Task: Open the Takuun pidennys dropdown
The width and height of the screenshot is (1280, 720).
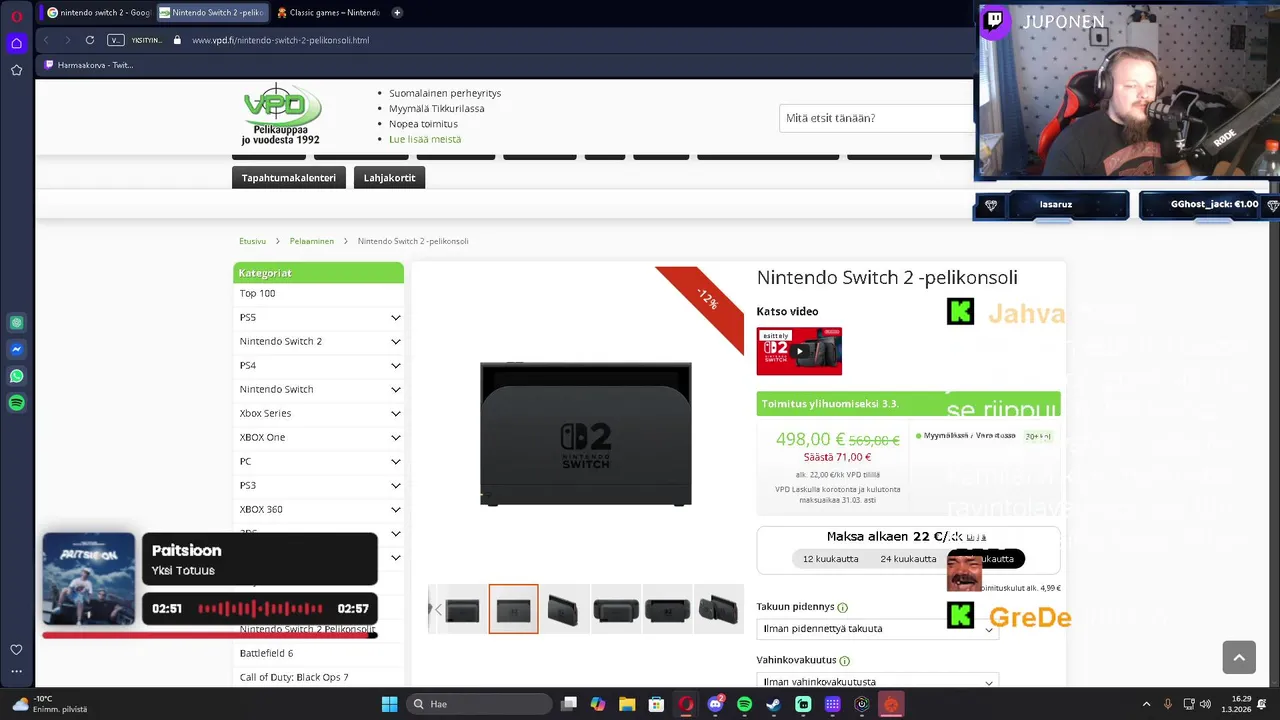Action: click(x=877, y=629)
